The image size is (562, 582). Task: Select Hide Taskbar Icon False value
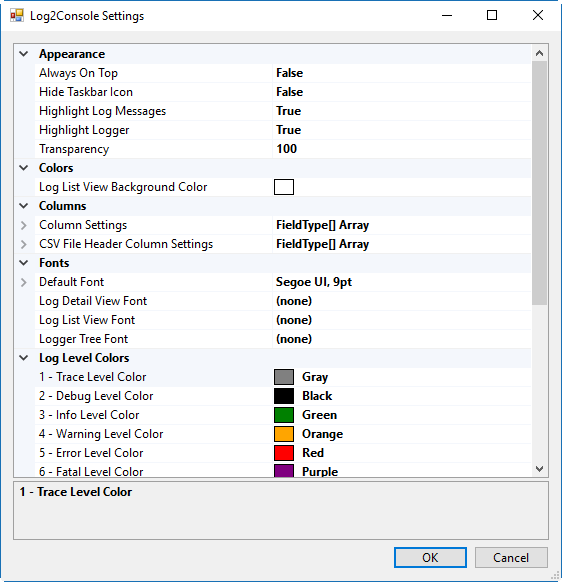click(x=290, y=92)
